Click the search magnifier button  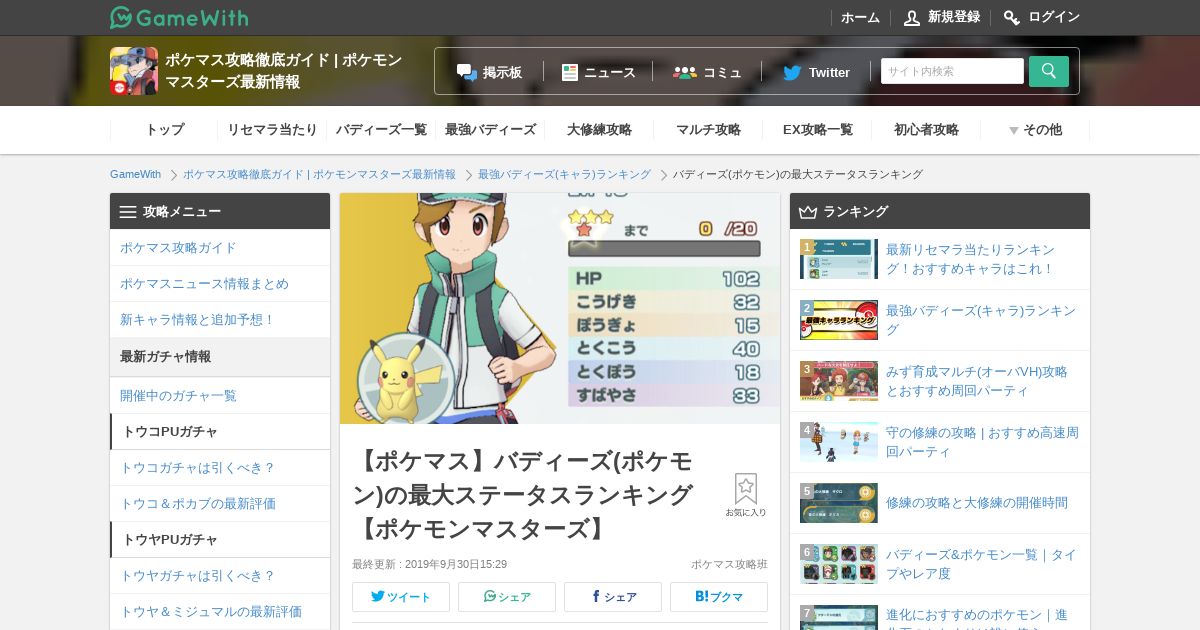click(1049, 71)
